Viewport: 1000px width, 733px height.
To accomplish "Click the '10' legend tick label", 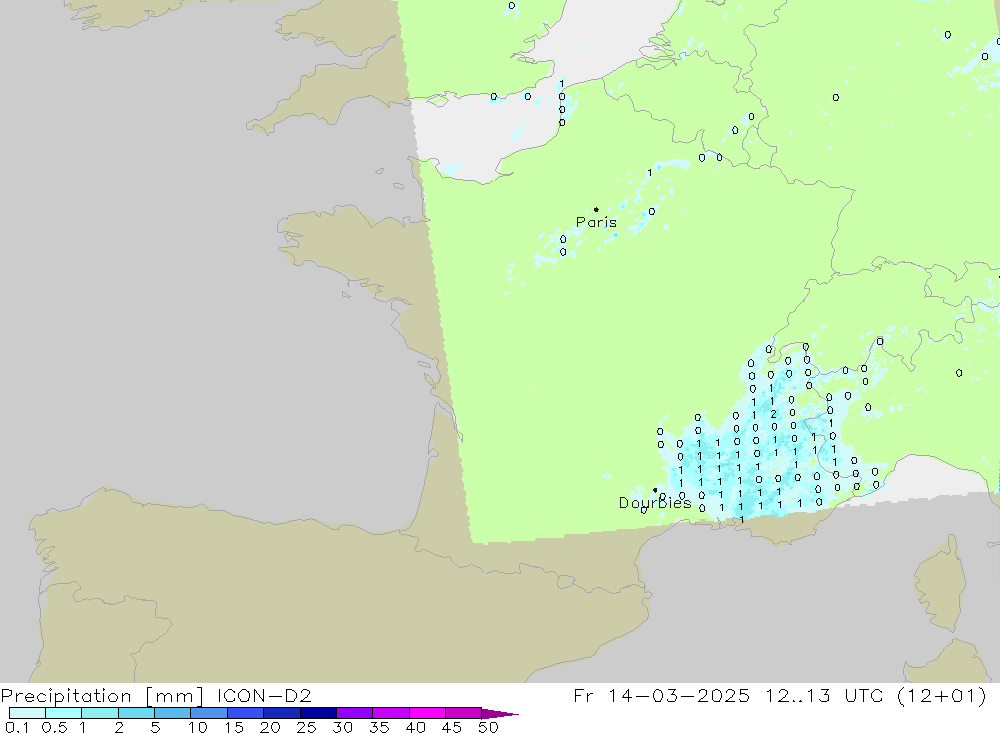I will point(198,727).
